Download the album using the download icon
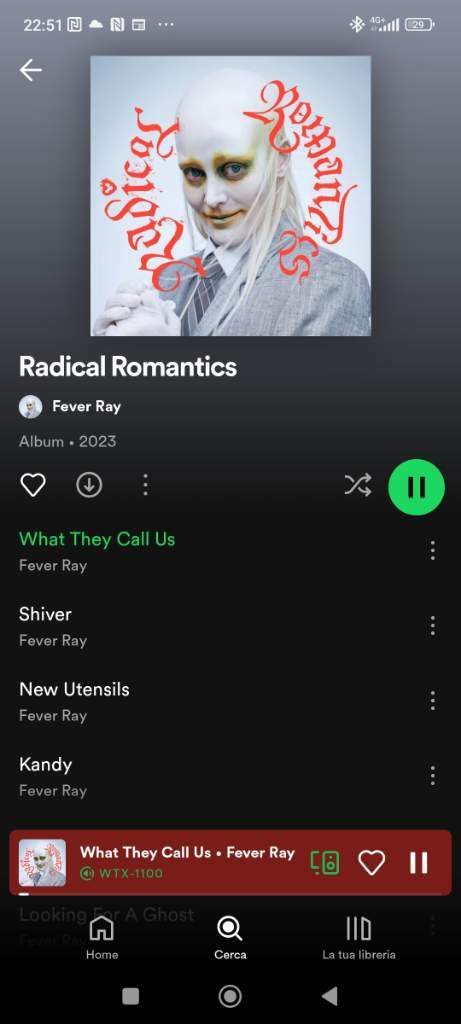This screenshot has width=461, height=1024. (89, 485)
